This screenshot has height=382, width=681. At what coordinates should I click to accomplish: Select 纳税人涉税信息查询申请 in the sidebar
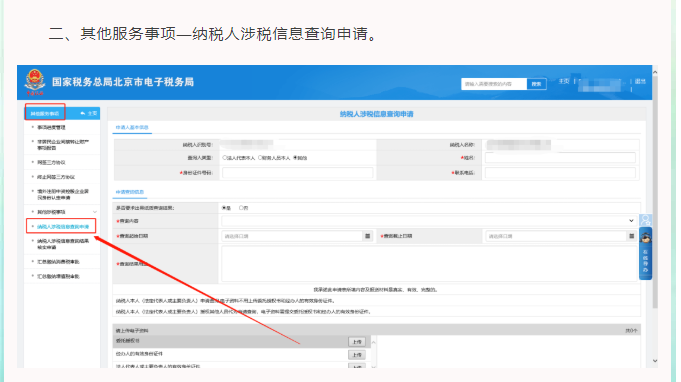pos(63,227)
